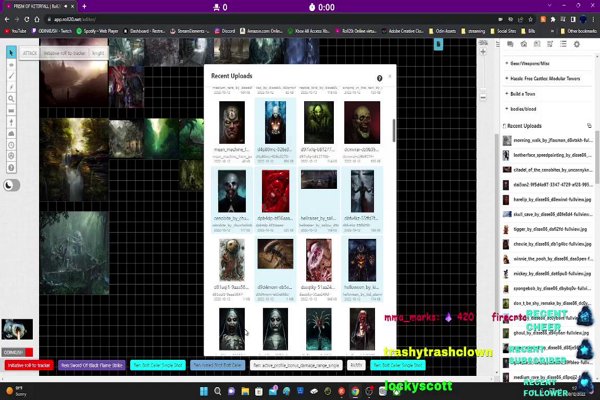Click spongebob_by_disse86 upload in sidebar
The height and width of the screenshot is (400, 600).
click(x=548, y=289)
